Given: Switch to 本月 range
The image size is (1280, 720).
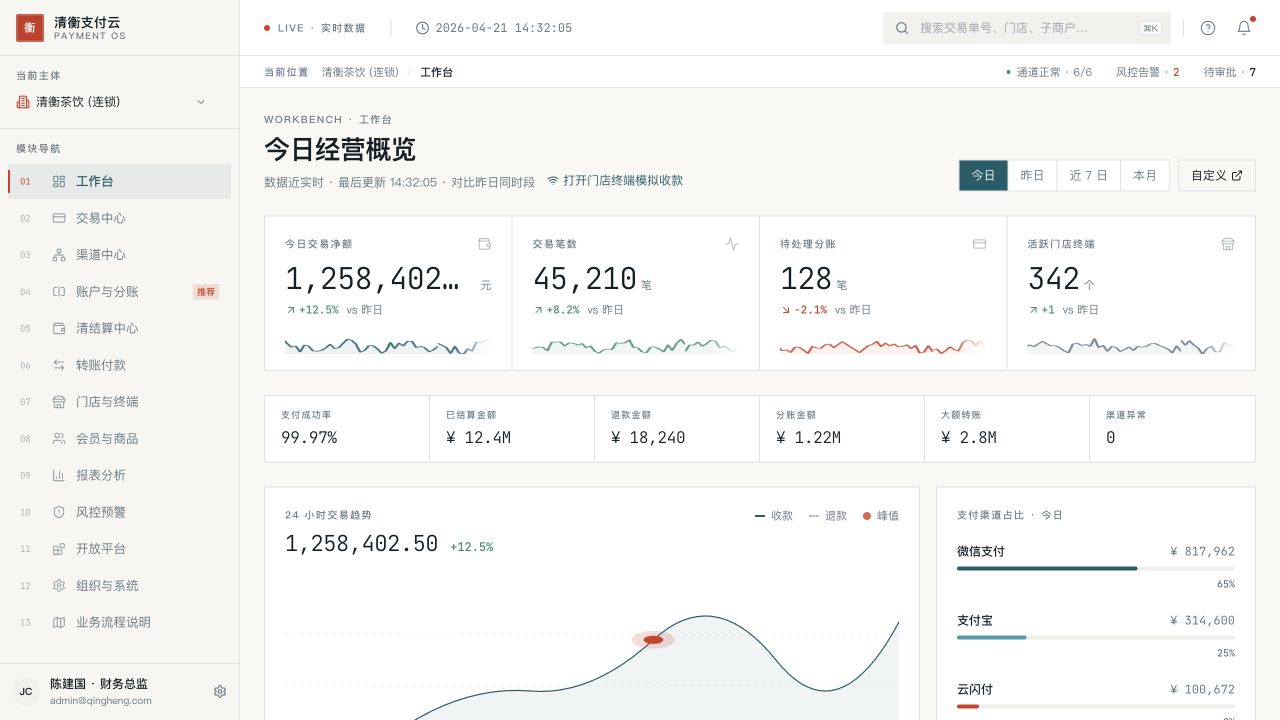Looking at the screenshot, I should point(1145,175).
